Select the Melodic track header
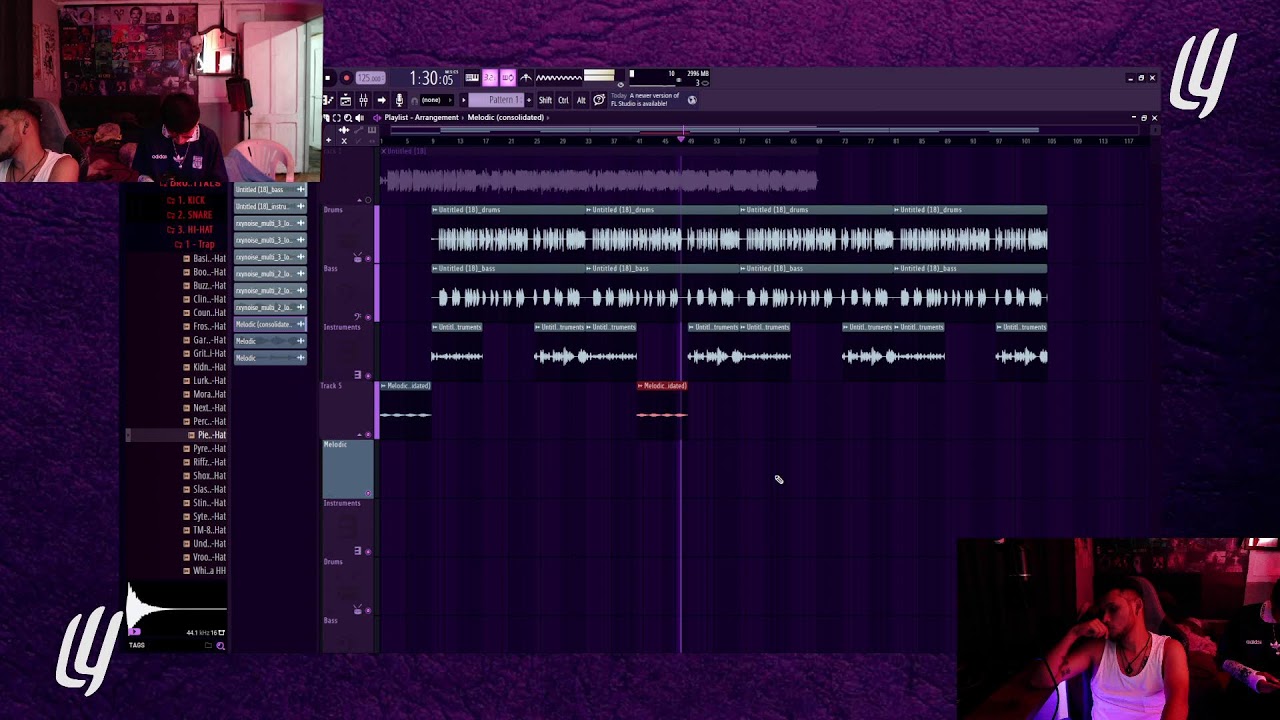The width and height of the screenshot is (1280, 720). click(347, 469)
